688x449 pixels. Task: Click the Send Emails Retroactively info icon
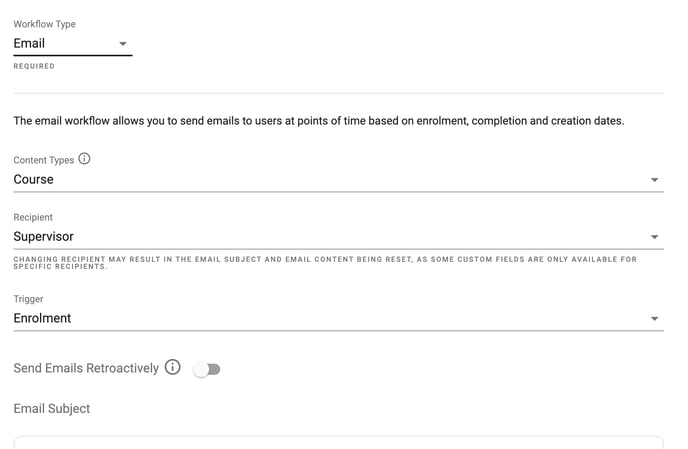coord(172,367)
